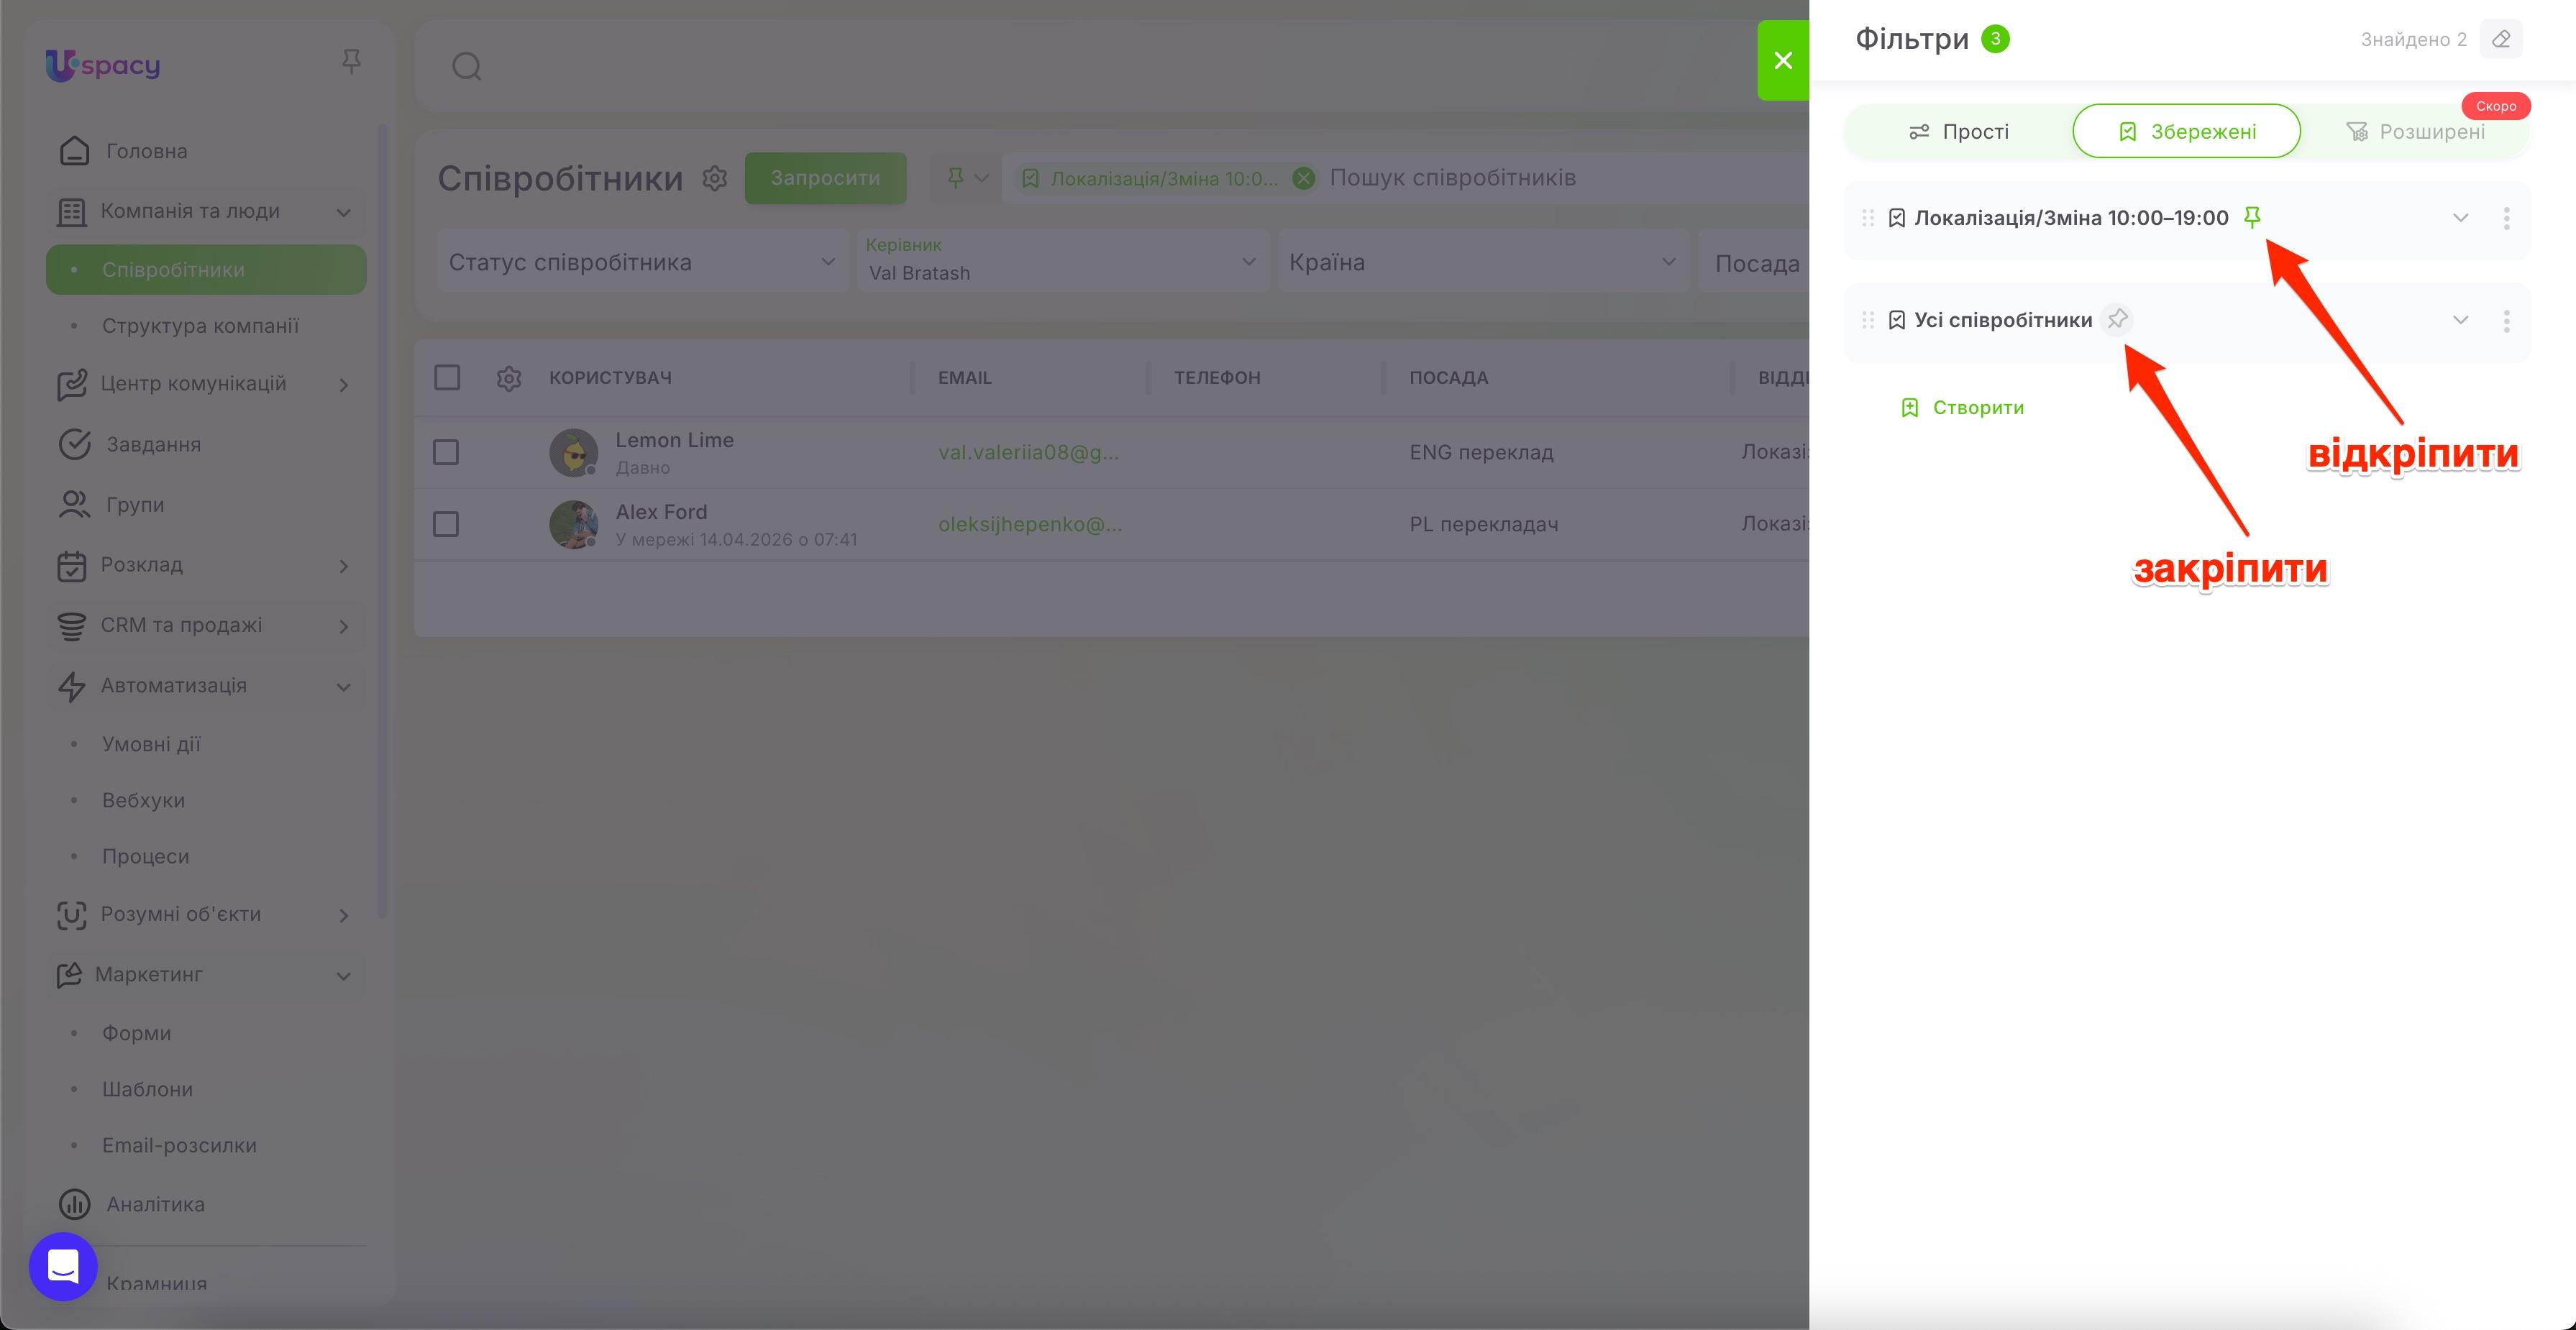Open Email-розсилки page
The width and height of the screenshot is (2576, 1330).
click(179, 1145)
